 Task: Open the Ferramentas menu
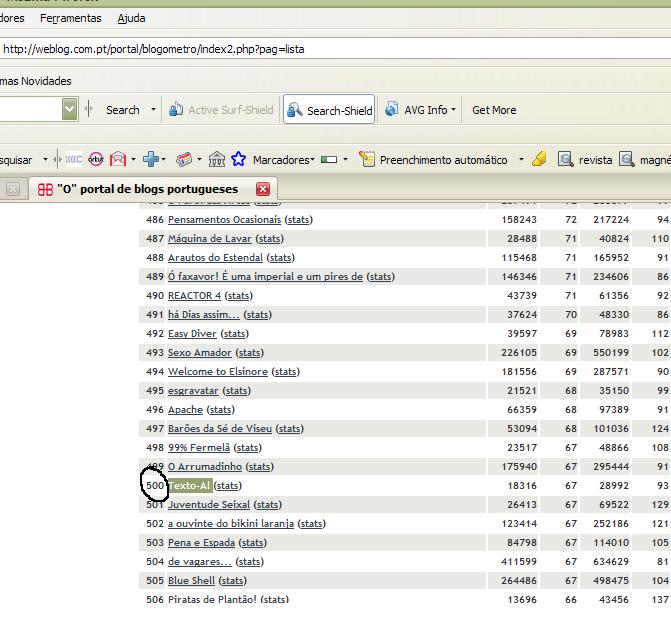[71, 18]
